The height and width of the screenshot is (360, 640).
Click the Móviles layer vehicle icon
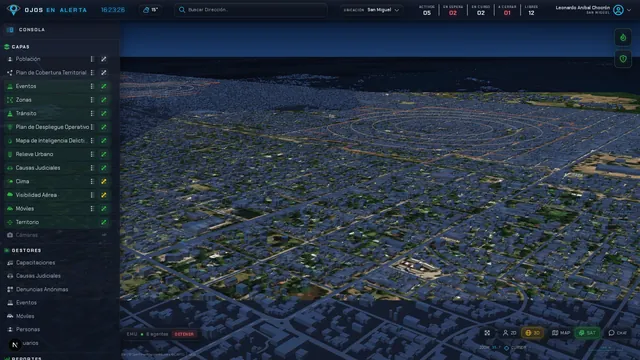coord(10,209)
